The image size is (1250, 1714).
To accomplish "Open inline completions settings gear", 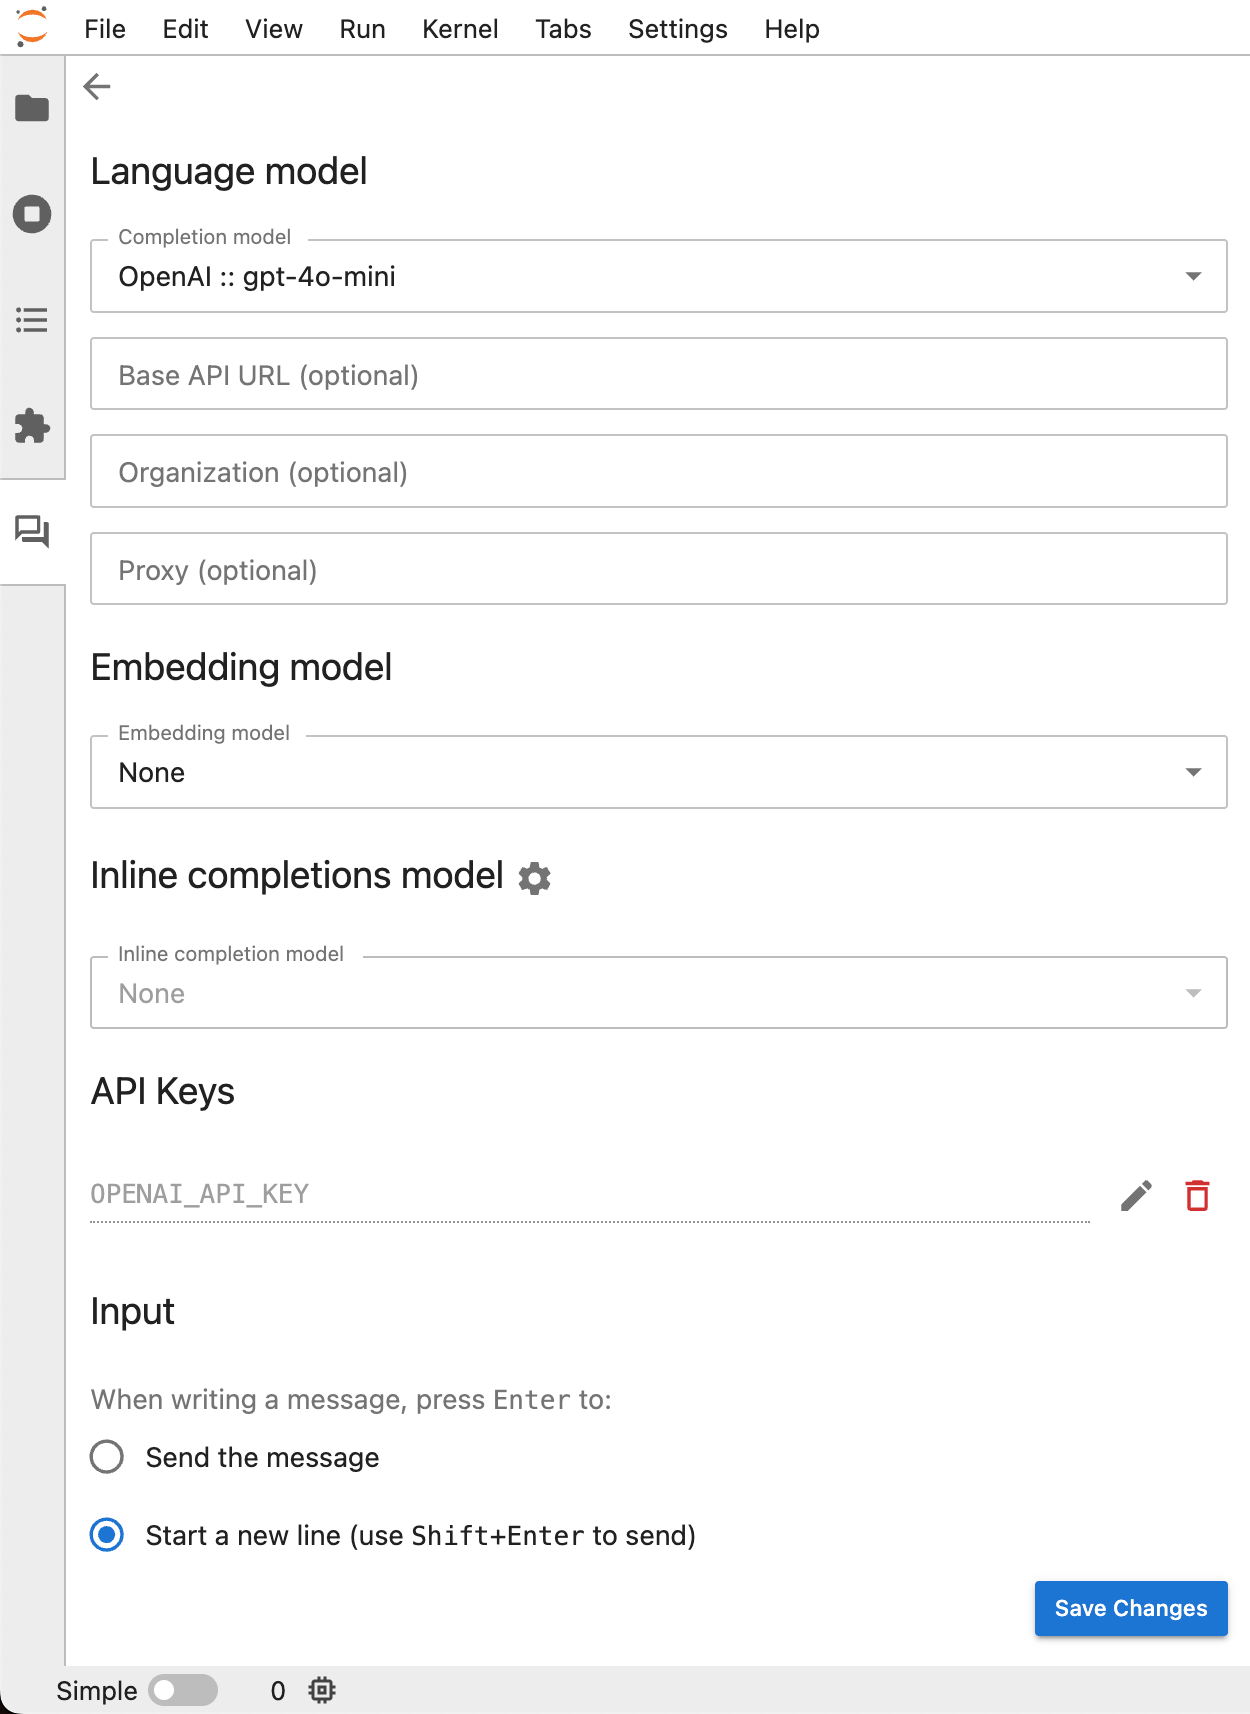I will click(x=535, y=878).
